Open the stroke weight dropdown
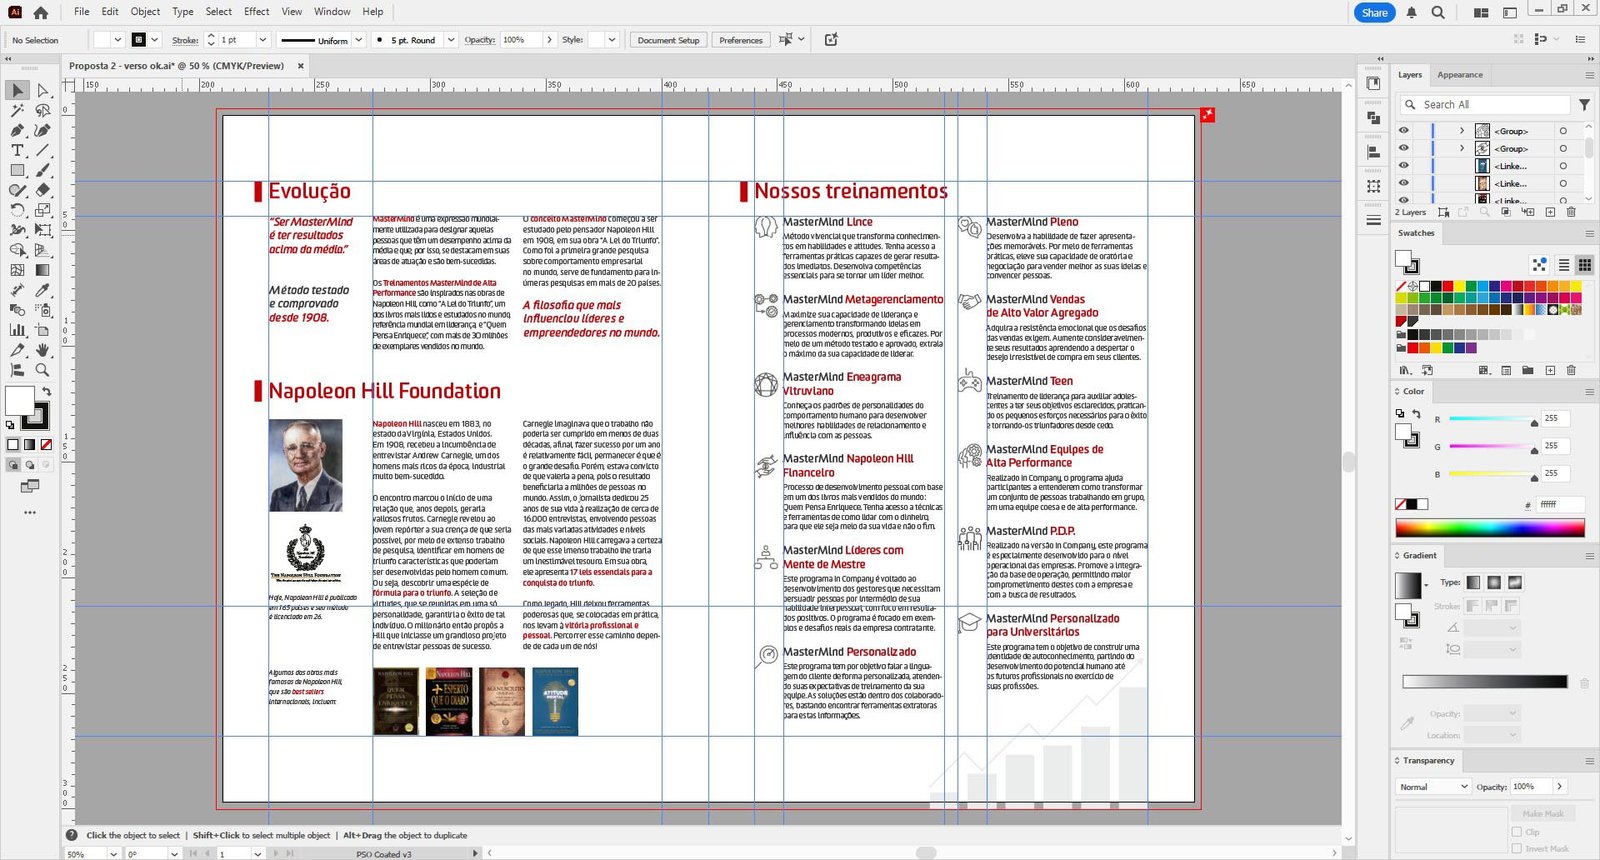This screenshot has height=860, width=1600. (x=263, y=40)
